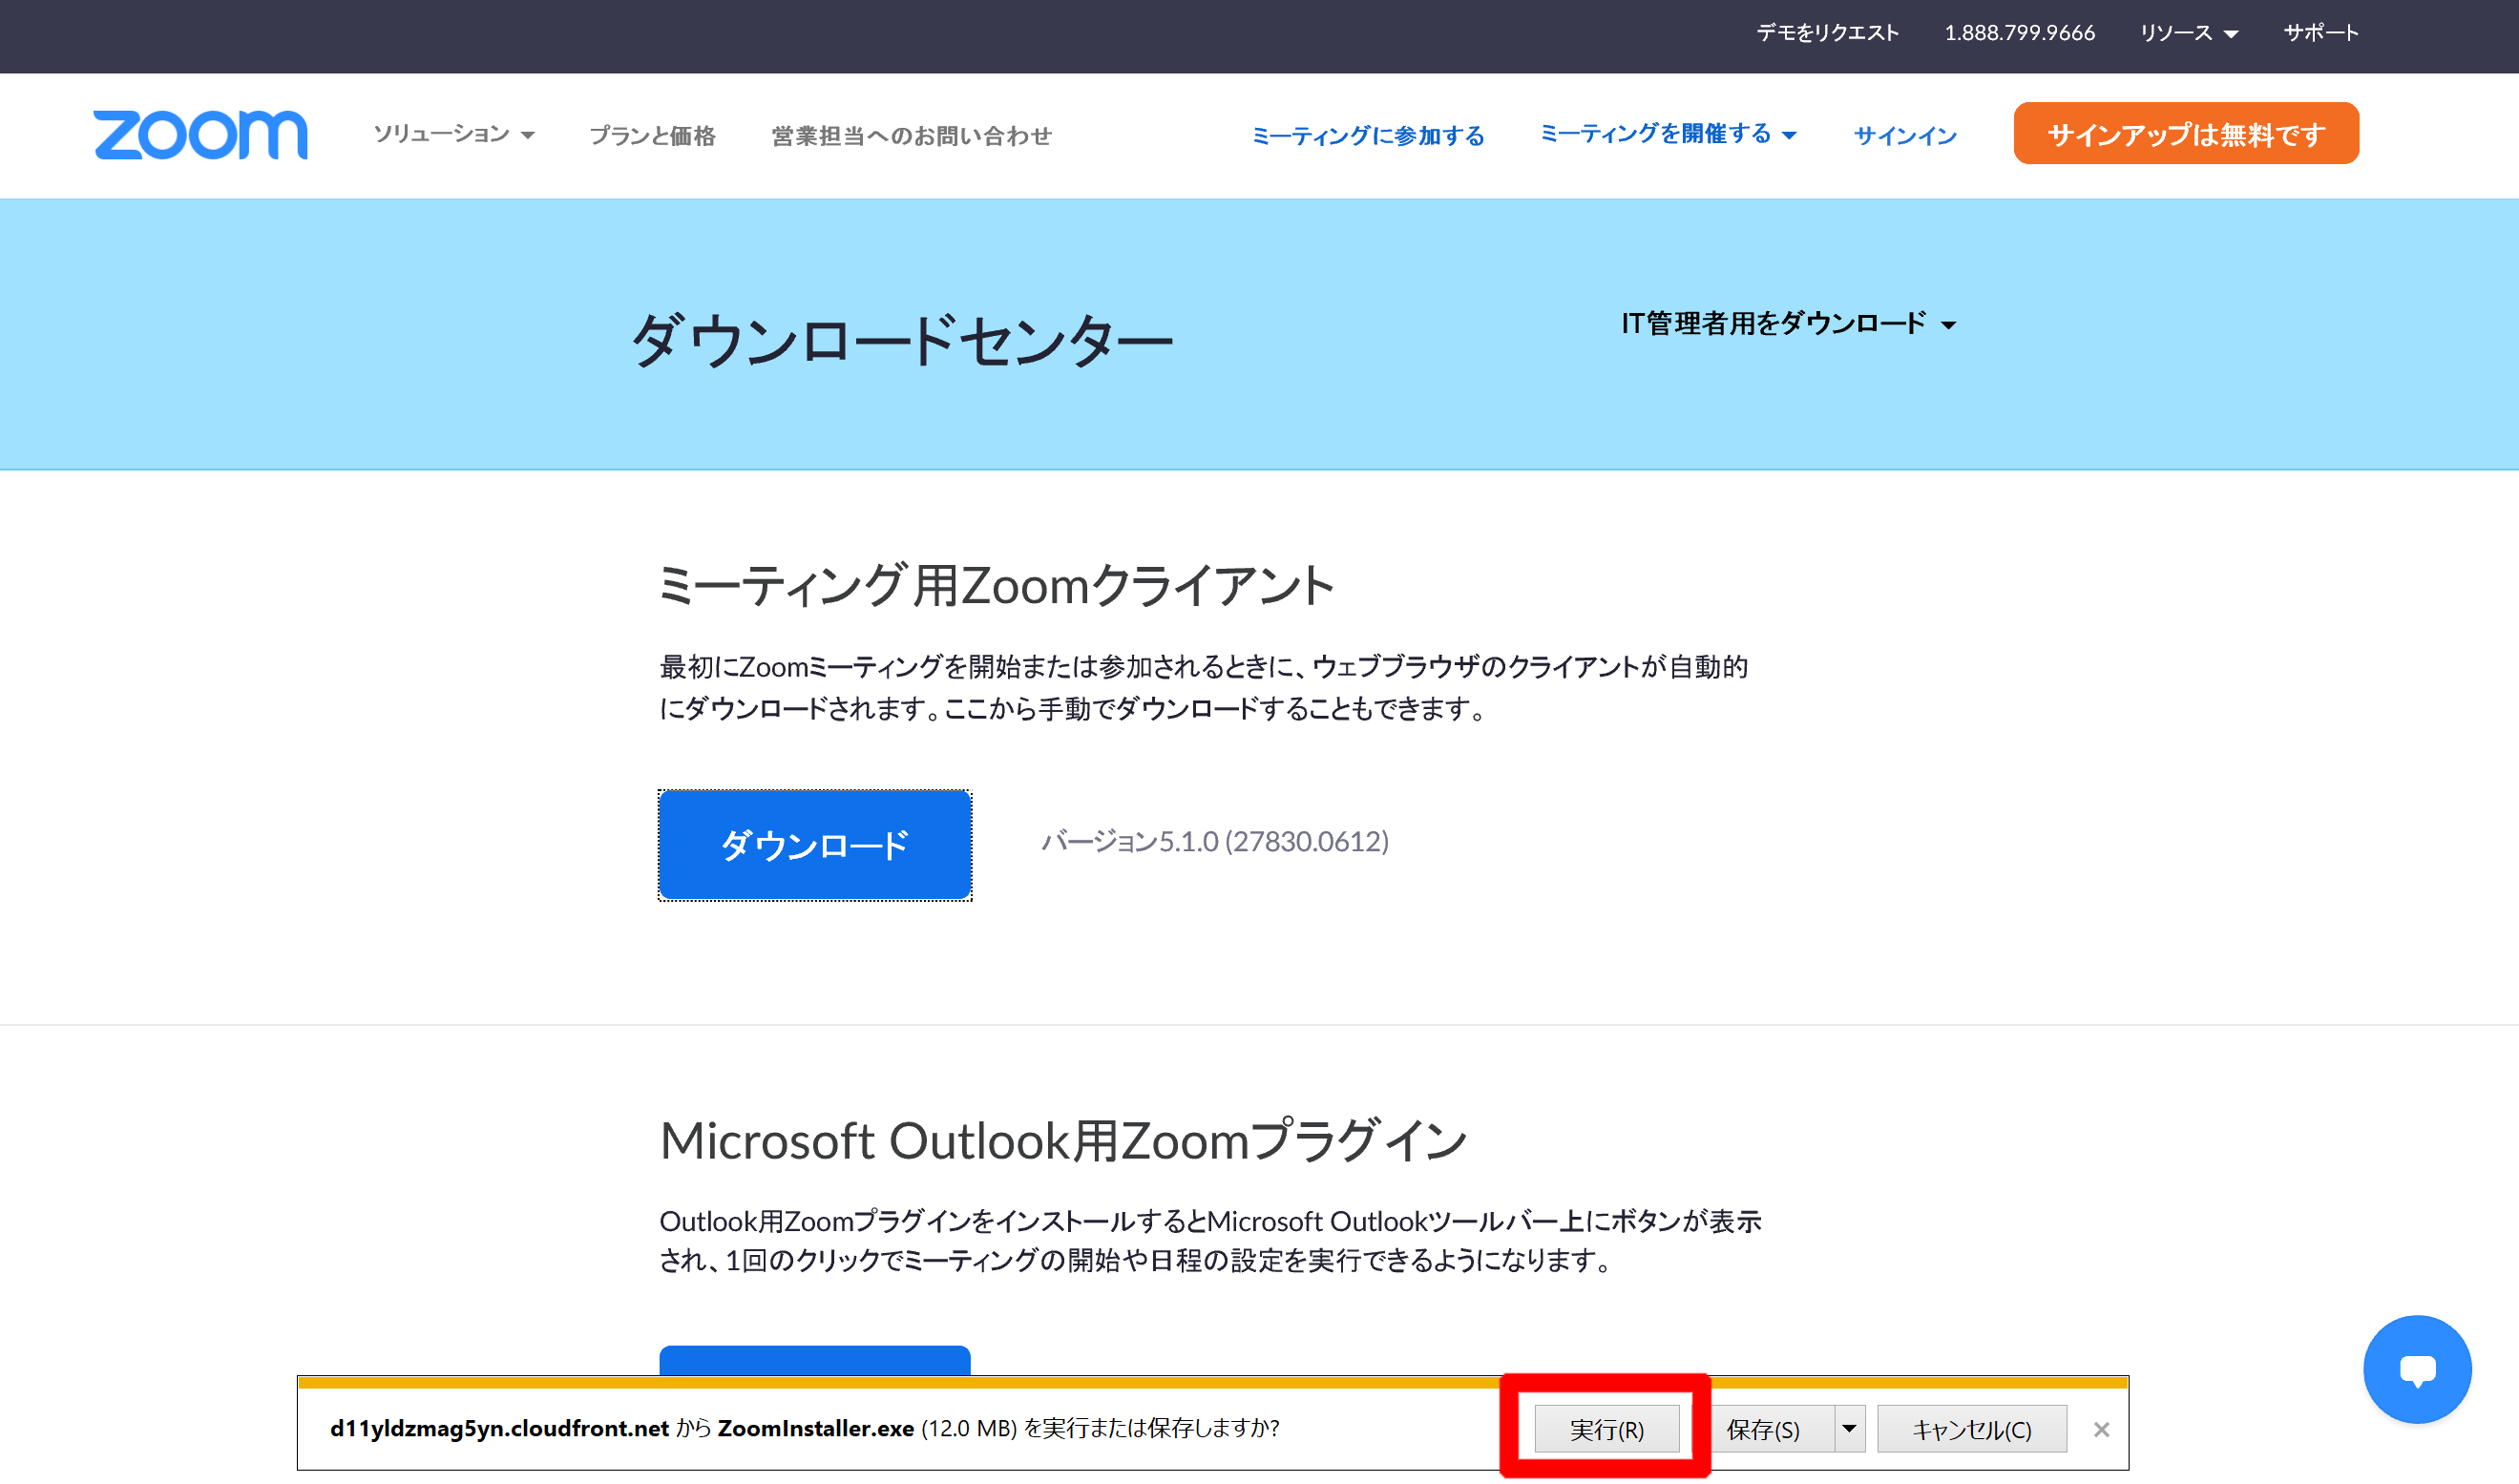The width and height of the screenshot is (2519, 1484).
Task: Click the ZoomInstaller.exe file name text
Action: 814,1428
